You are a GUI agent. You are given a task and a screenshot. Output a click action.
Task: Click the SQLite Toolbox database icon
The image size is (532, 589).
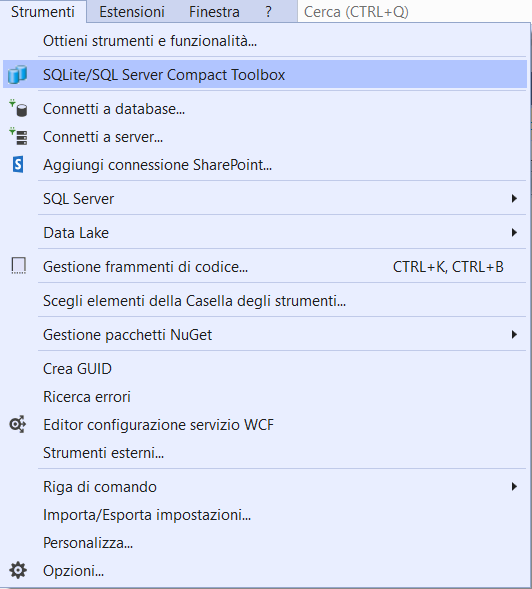point(17,74)
